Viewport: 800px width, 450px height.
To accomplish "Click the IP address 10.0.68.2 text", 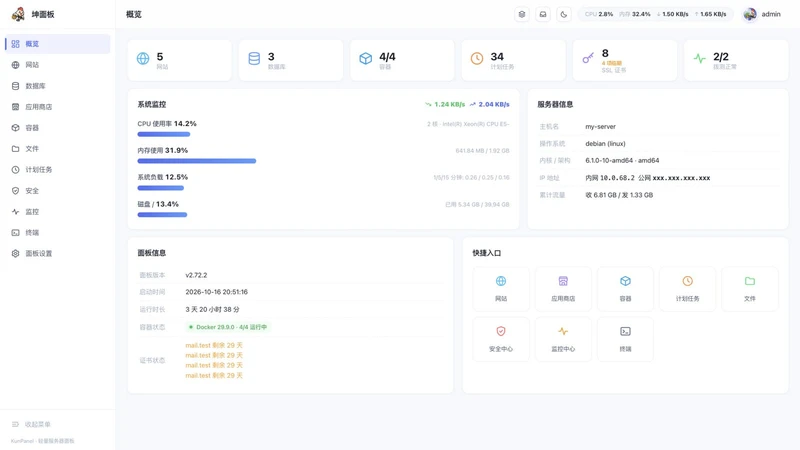I will (617, 178).
